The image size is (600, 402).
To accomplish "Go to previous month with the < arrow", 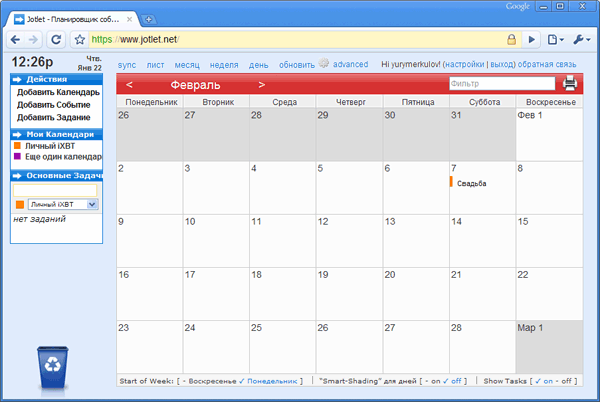I will click(129, 85).
